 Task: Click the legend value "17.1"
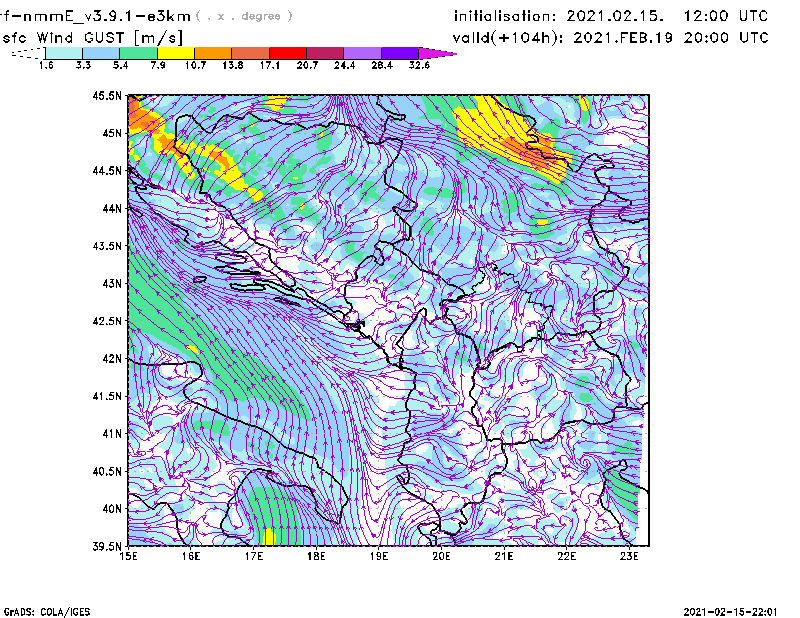(x=269, y=65)
